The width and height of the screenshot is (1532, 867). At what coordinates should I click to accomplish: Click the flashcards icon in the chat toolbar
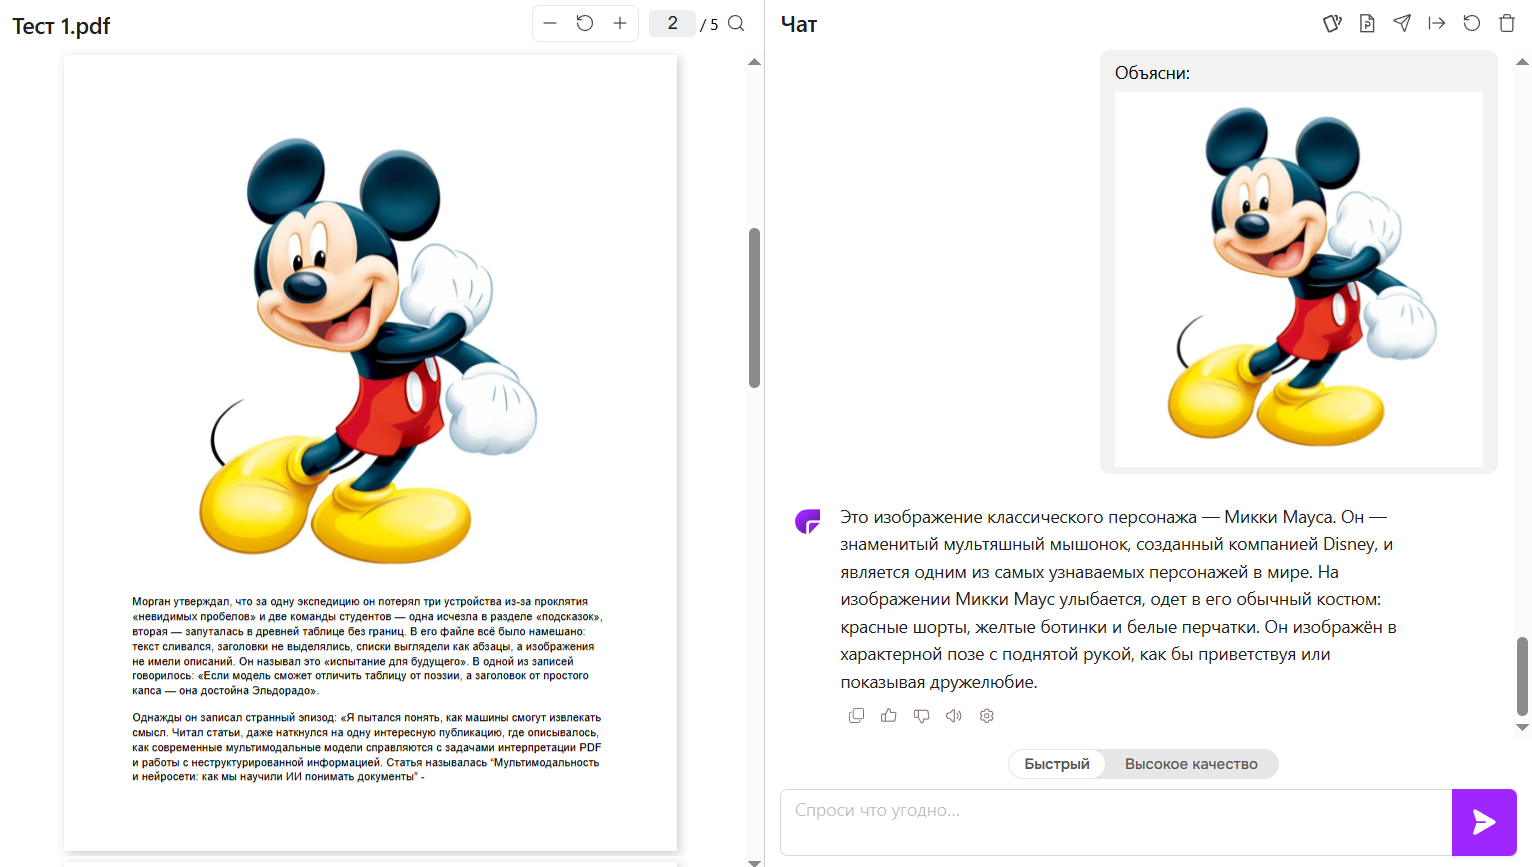[1331, 22]
